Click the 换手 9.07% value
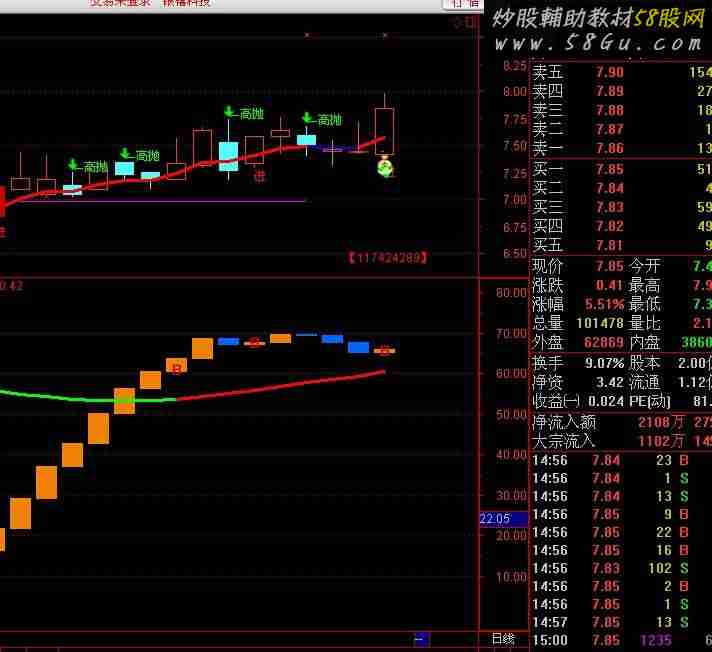712x652 pixels. [604, 363]
